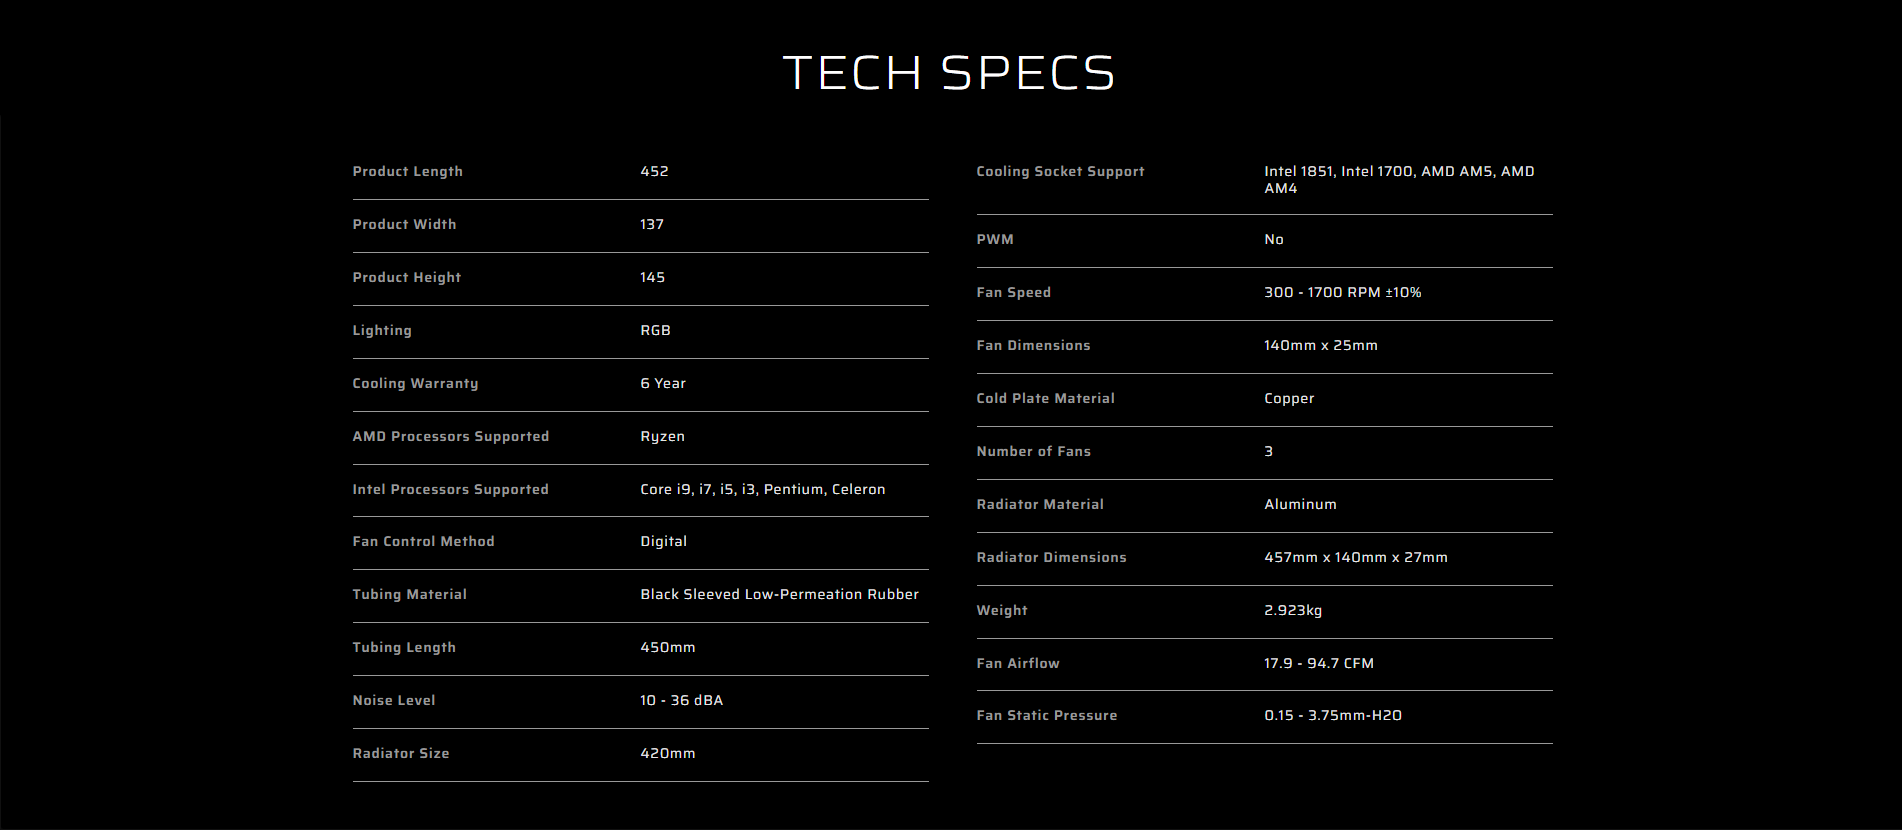Viewport: 1902px width, 830px height.
Task: Select the Noise Level 10 - 36 dBA value
Action: [x=681, y=701]
